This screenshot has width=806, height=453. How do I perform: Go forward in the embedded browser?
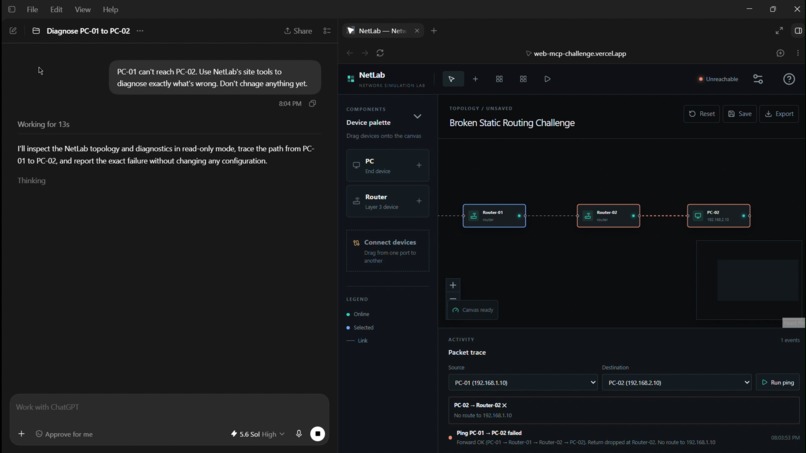coord(365,53)
